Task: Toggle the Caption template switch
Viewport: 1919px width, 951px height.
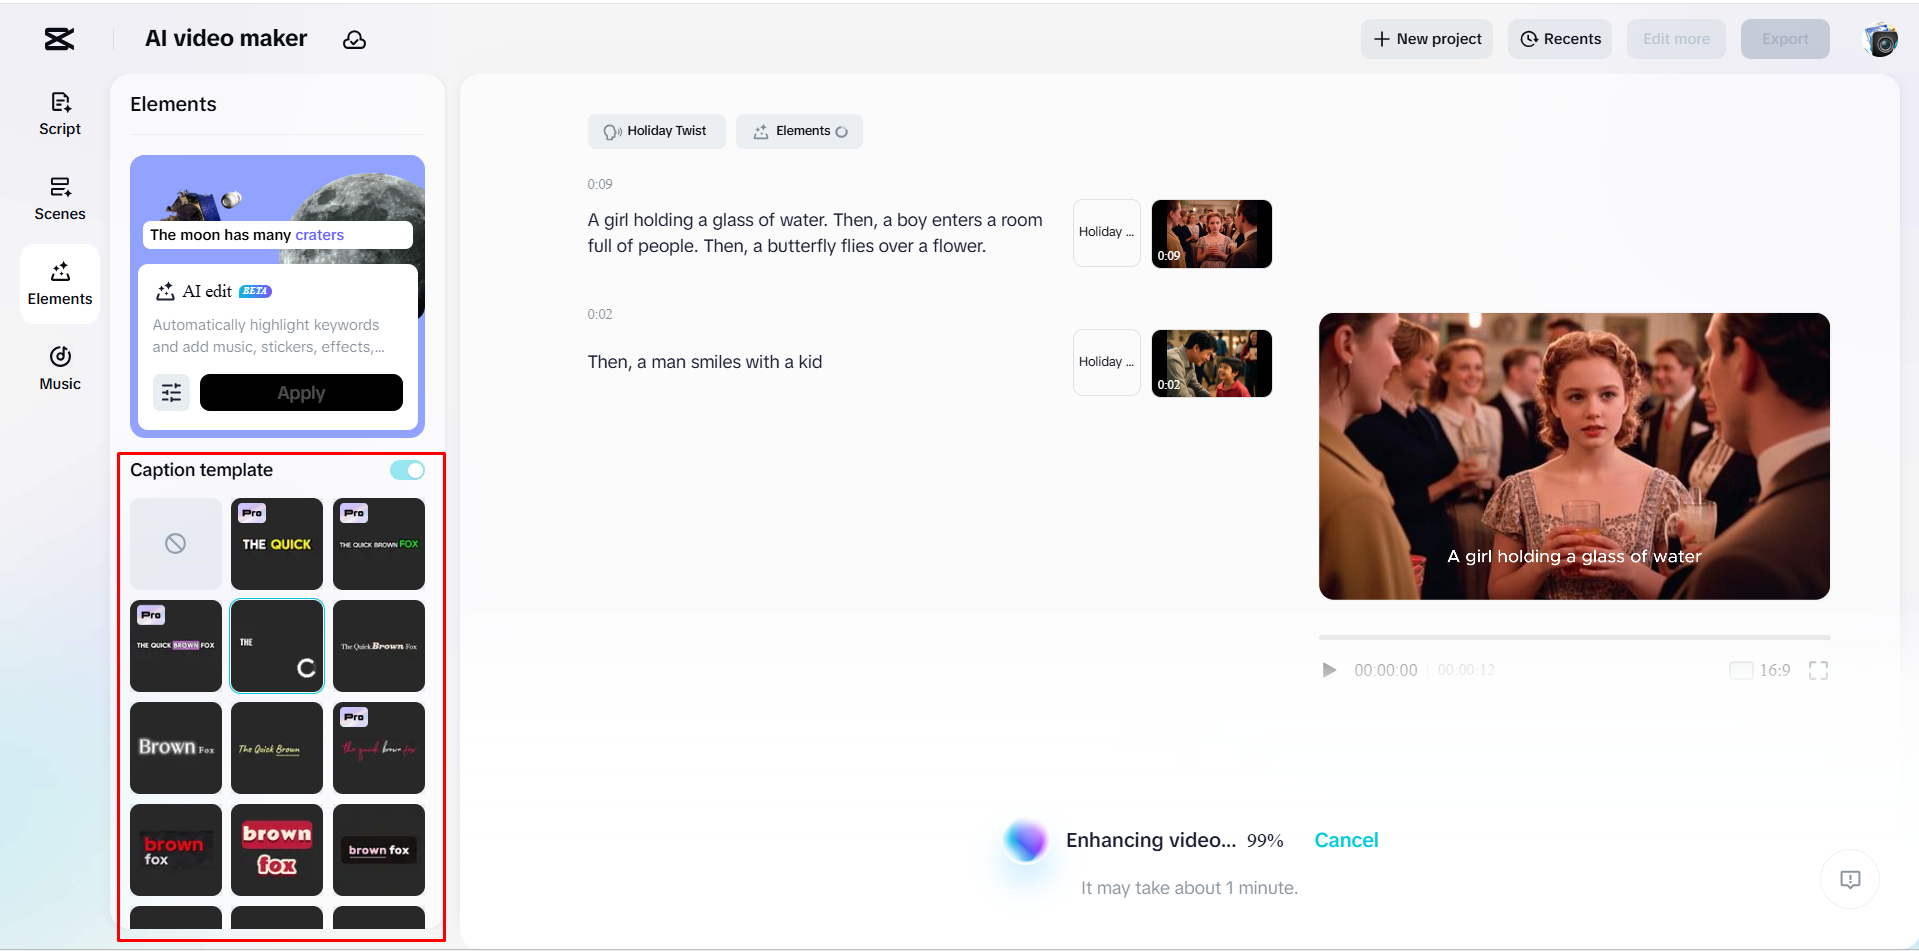Action: 407,470
